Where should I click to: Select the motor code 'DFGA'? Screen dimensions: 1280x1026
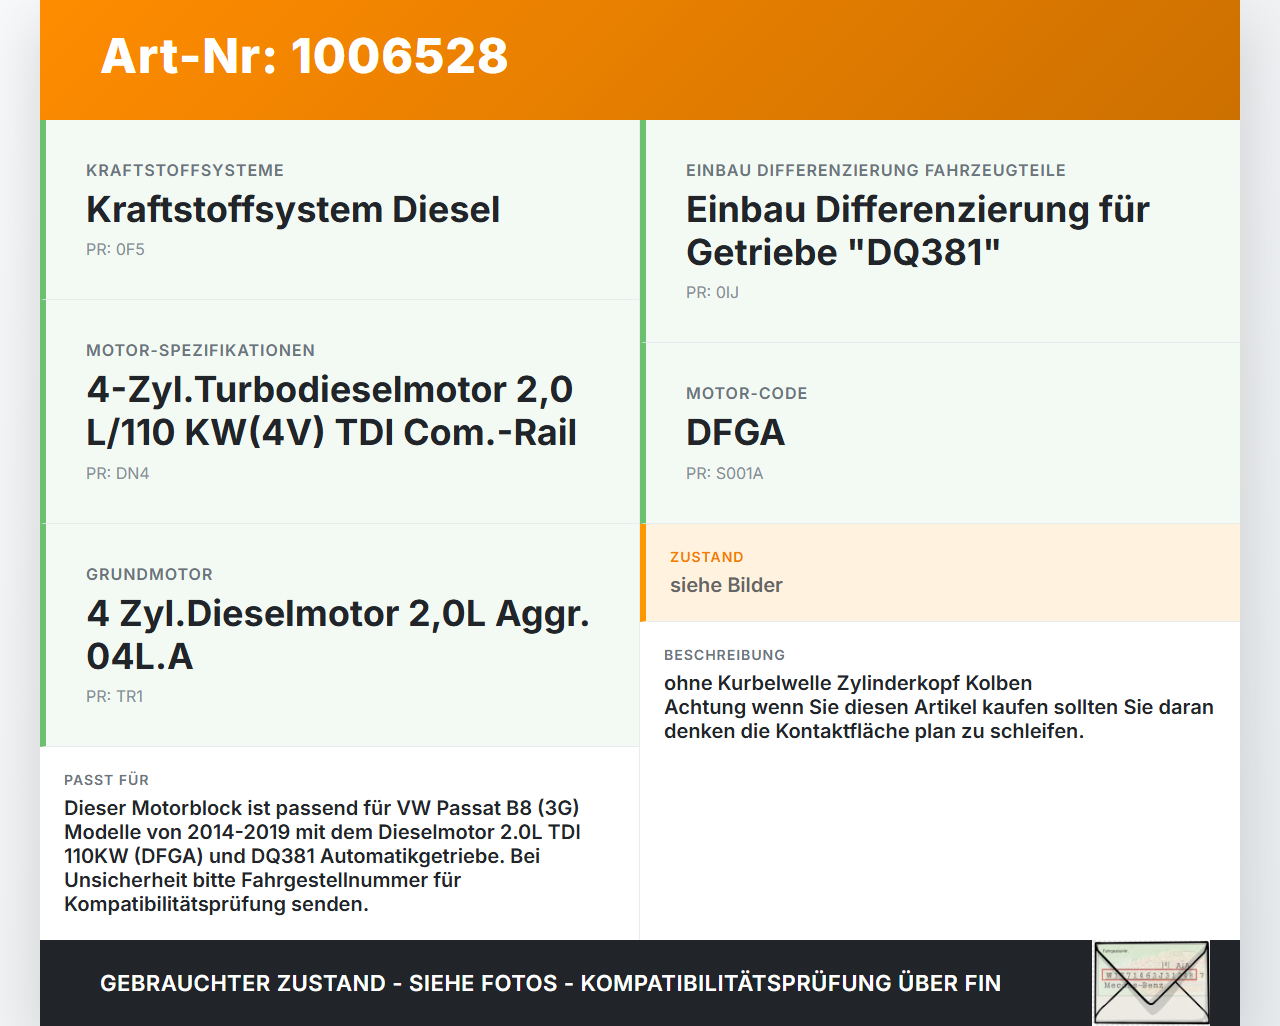click(x=736, y=433)
